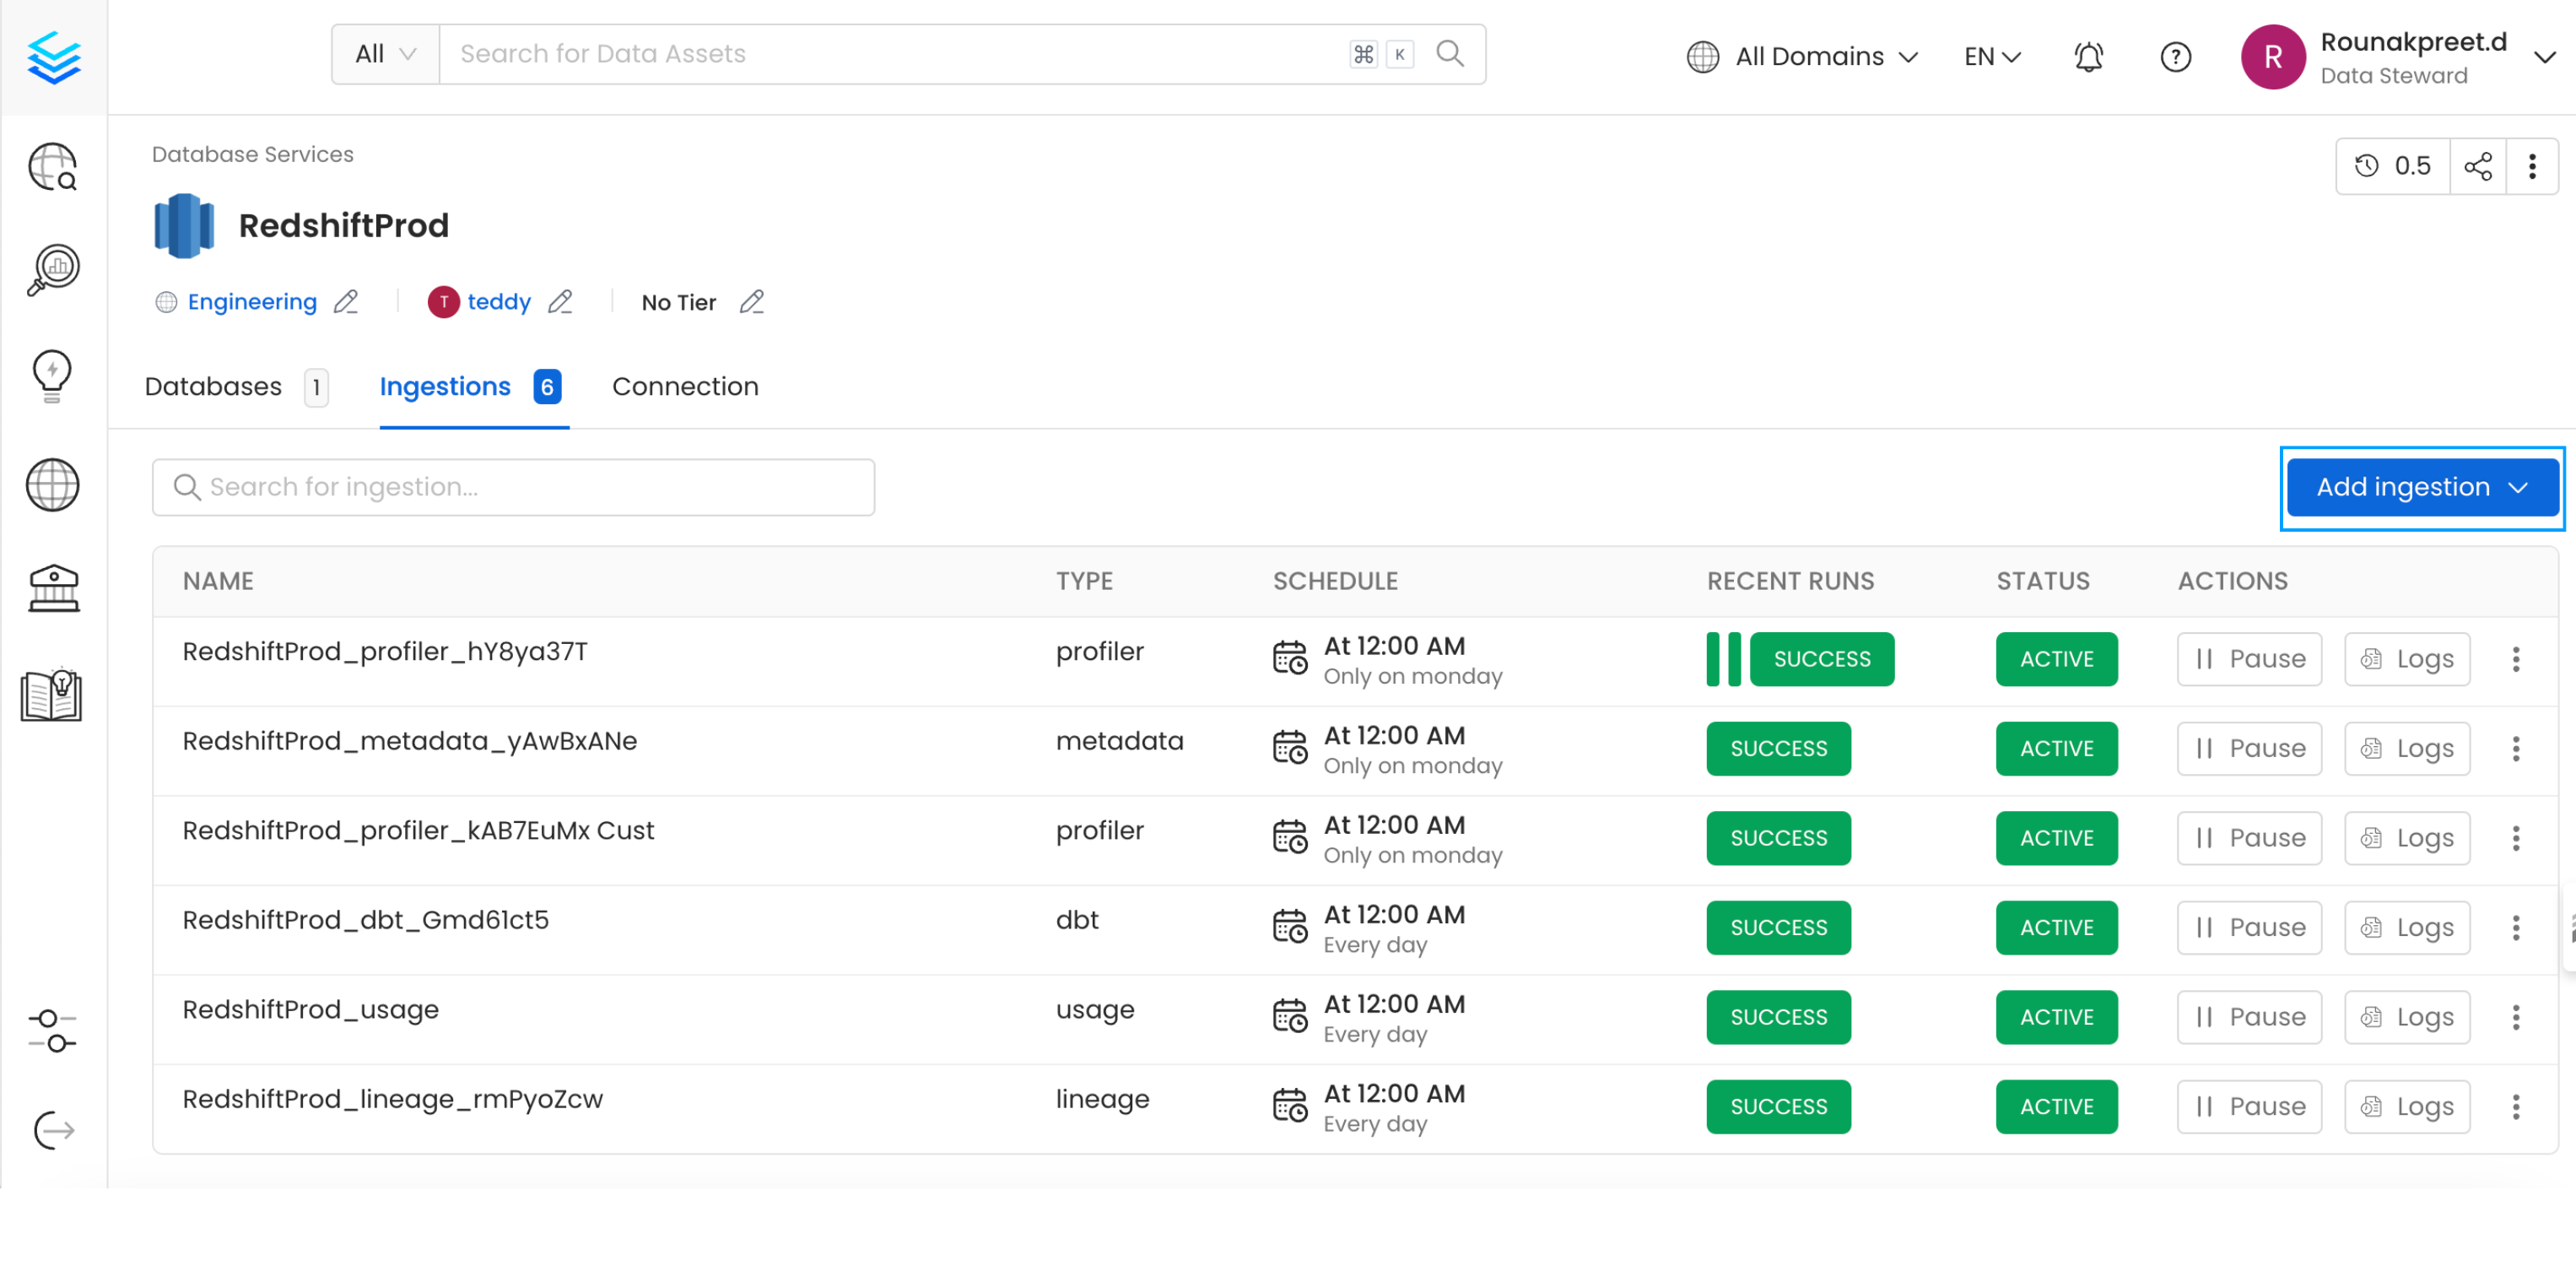Click the Search for ingestion field
This screenshot has height=1266, width=2576.
coord(513,487)
